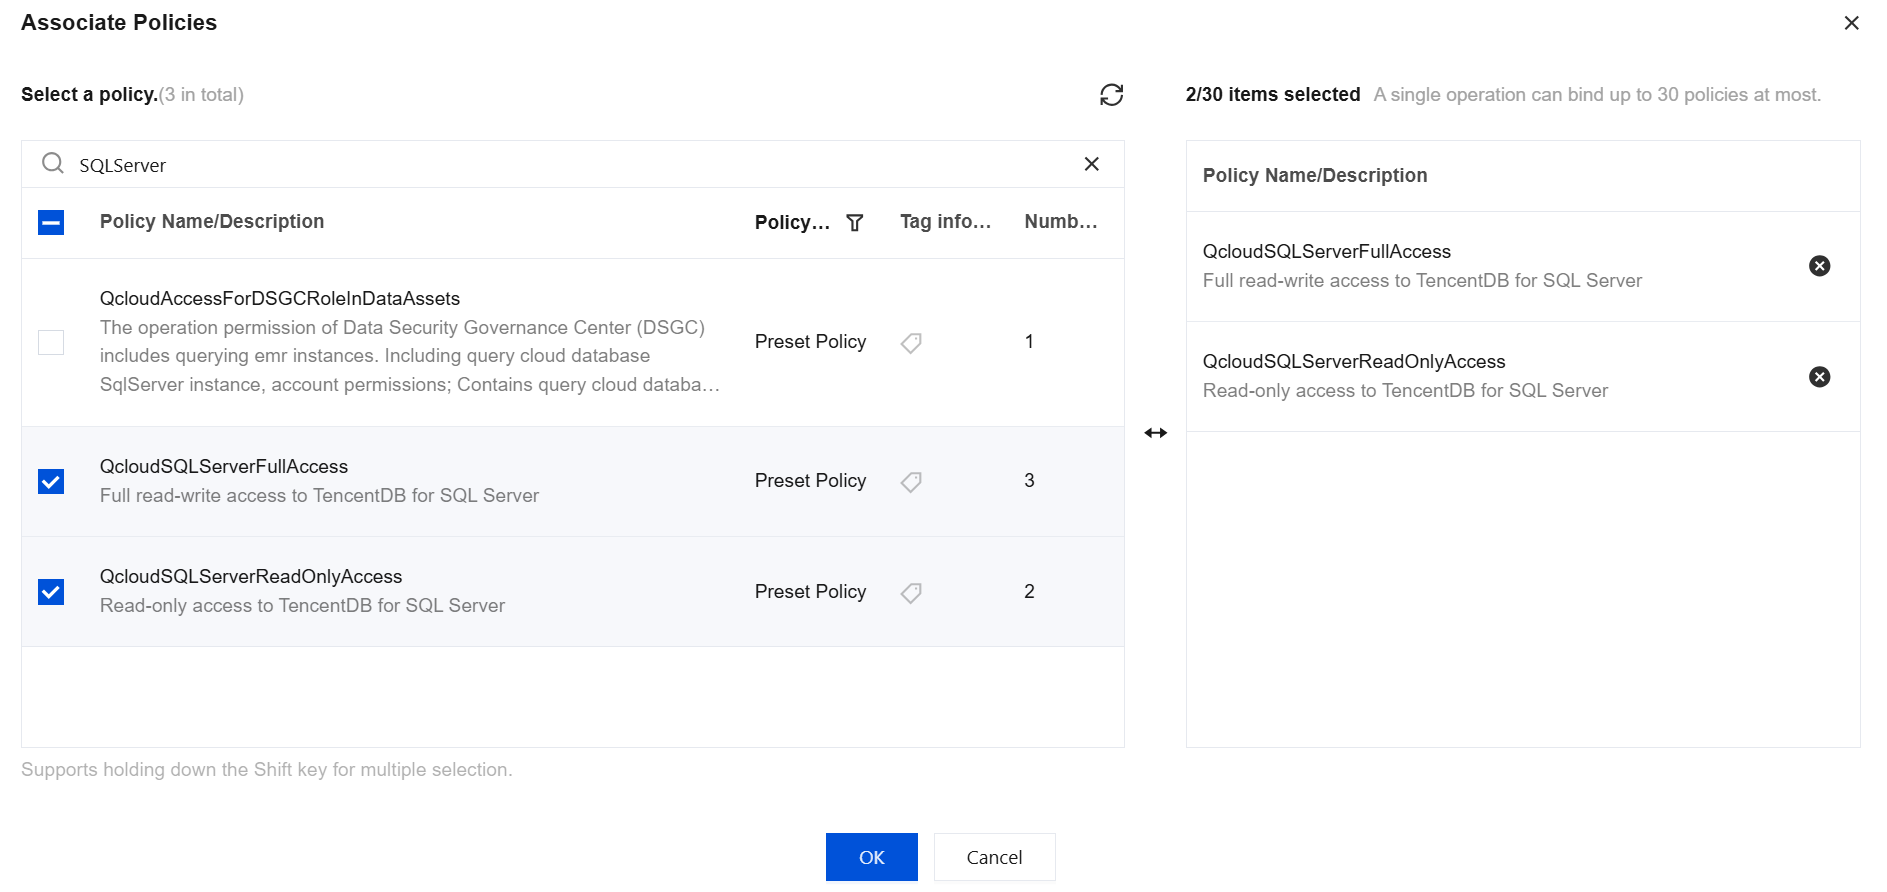Click the transfer arrows between panels
Image resolution: width=1887 pixels, height=892 pixels.
(x=1155, y=433)
